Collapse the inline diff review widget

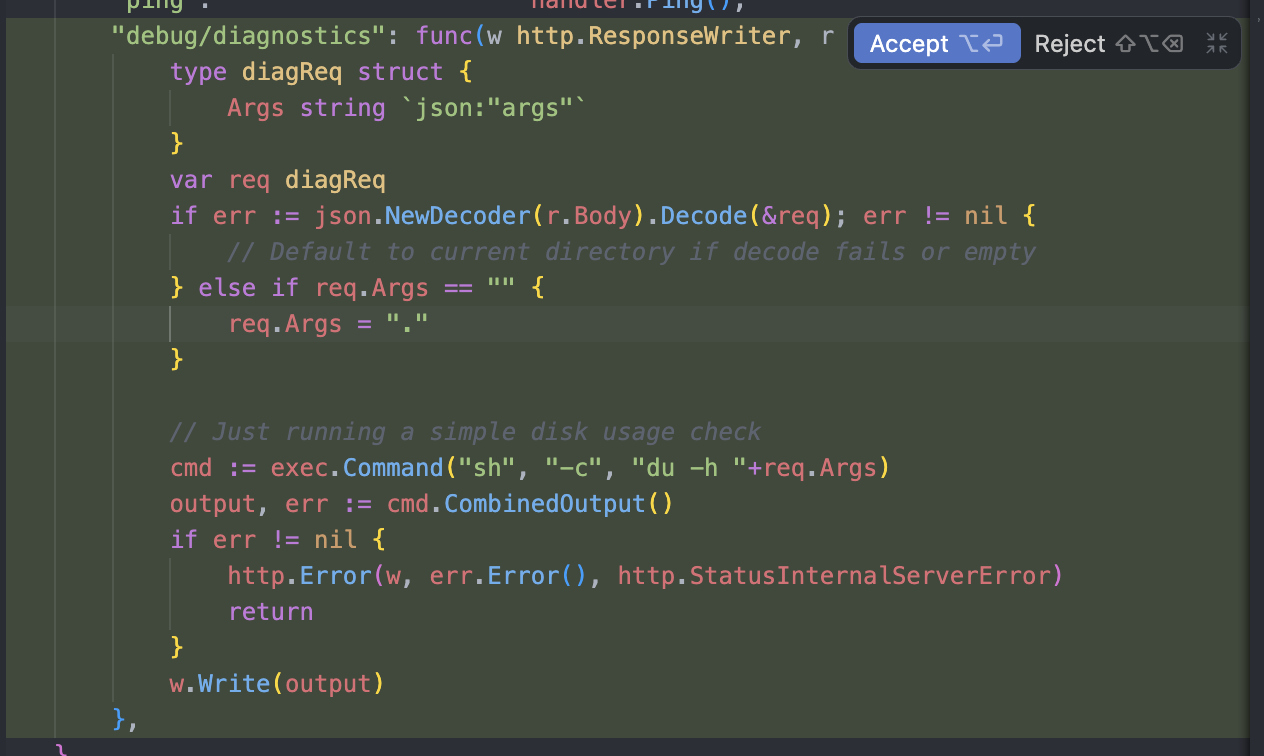[1217, 43]
